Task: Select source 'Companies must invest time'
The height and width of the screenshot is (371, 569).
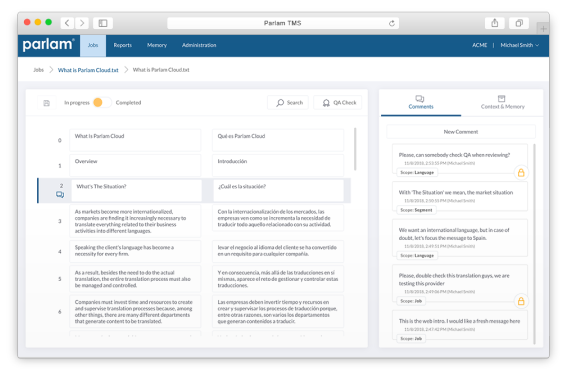Action: click(x=135, y=311)
